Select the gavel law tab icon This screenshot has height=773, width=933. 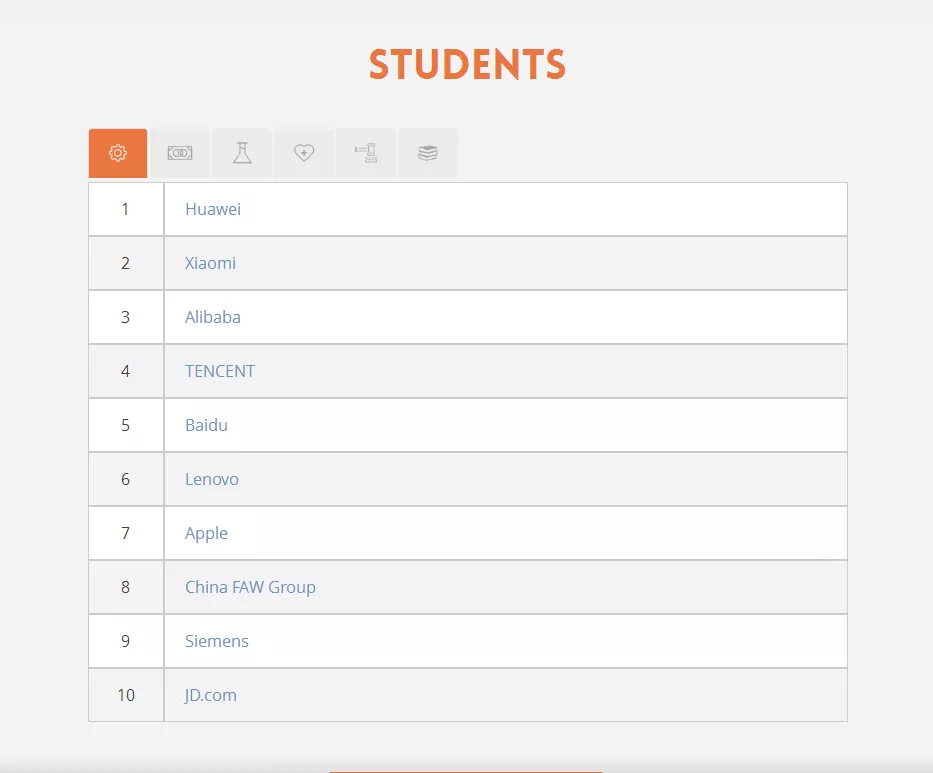click(x=366, y=153)
